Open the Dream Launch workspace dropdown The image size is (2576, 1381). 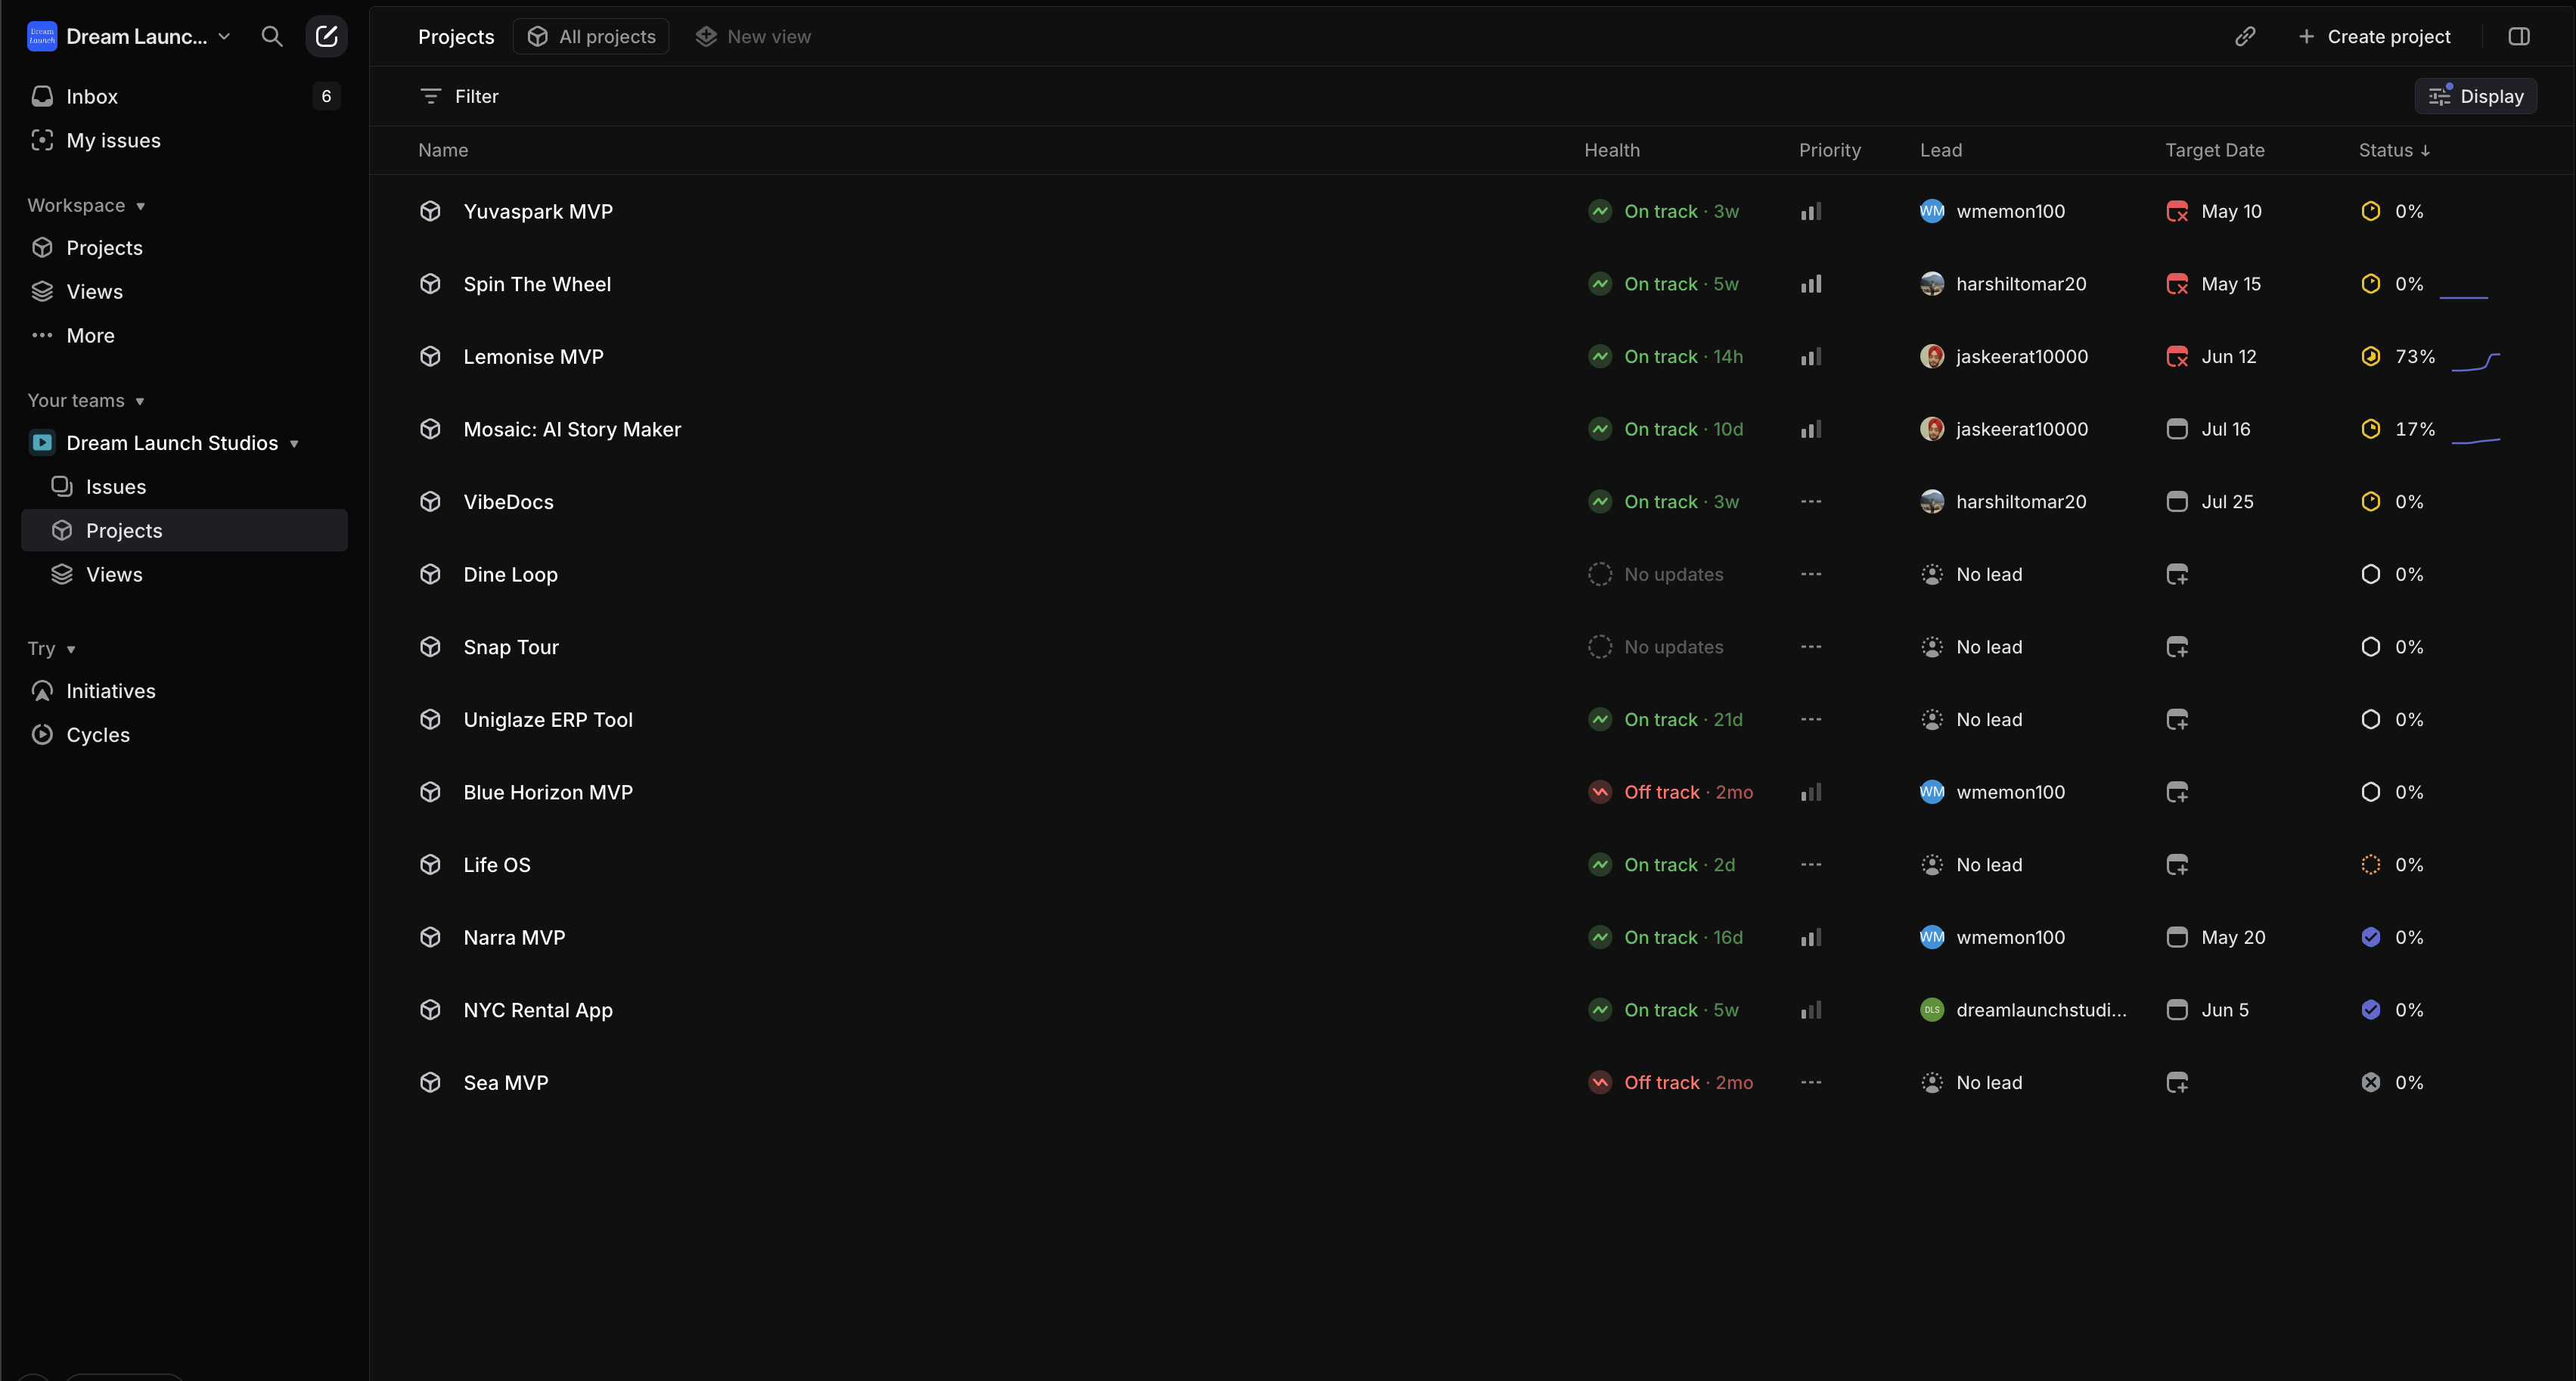click(x=130, y=37)
